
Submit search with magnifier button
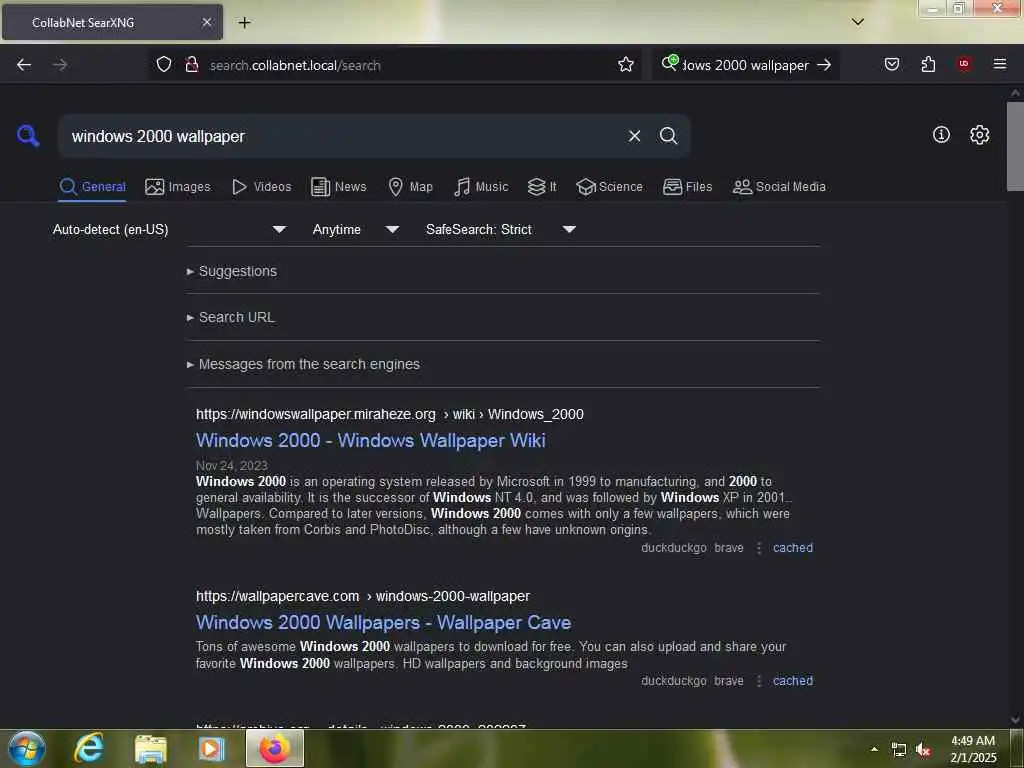click(668, 136)
